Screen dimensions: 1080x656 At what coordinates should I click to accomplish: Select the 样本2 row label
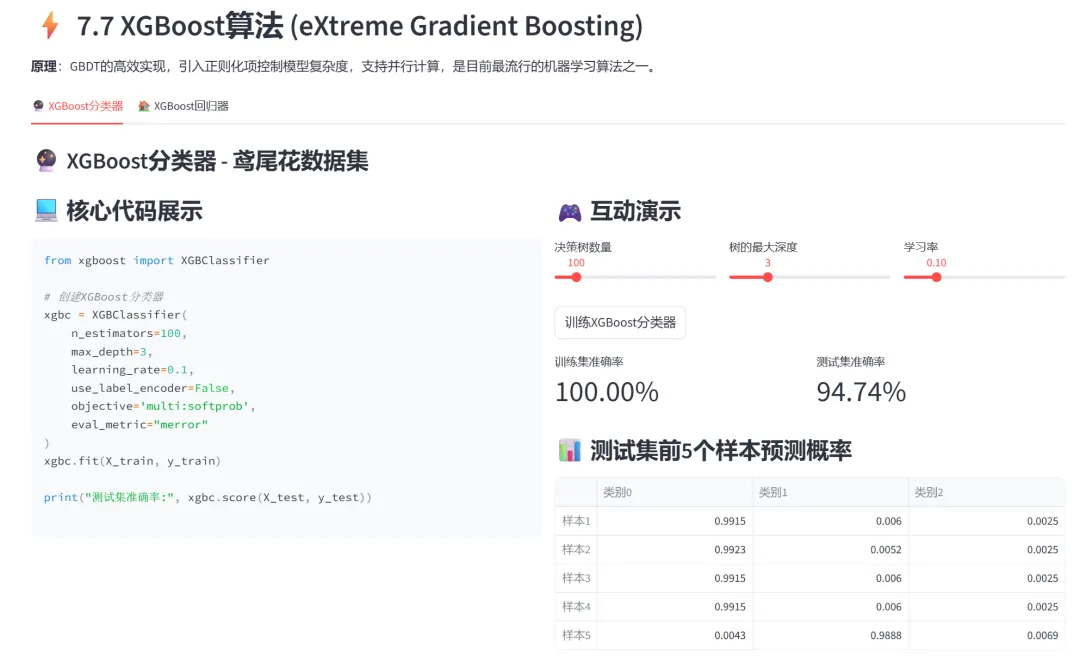tap(576, 550)
